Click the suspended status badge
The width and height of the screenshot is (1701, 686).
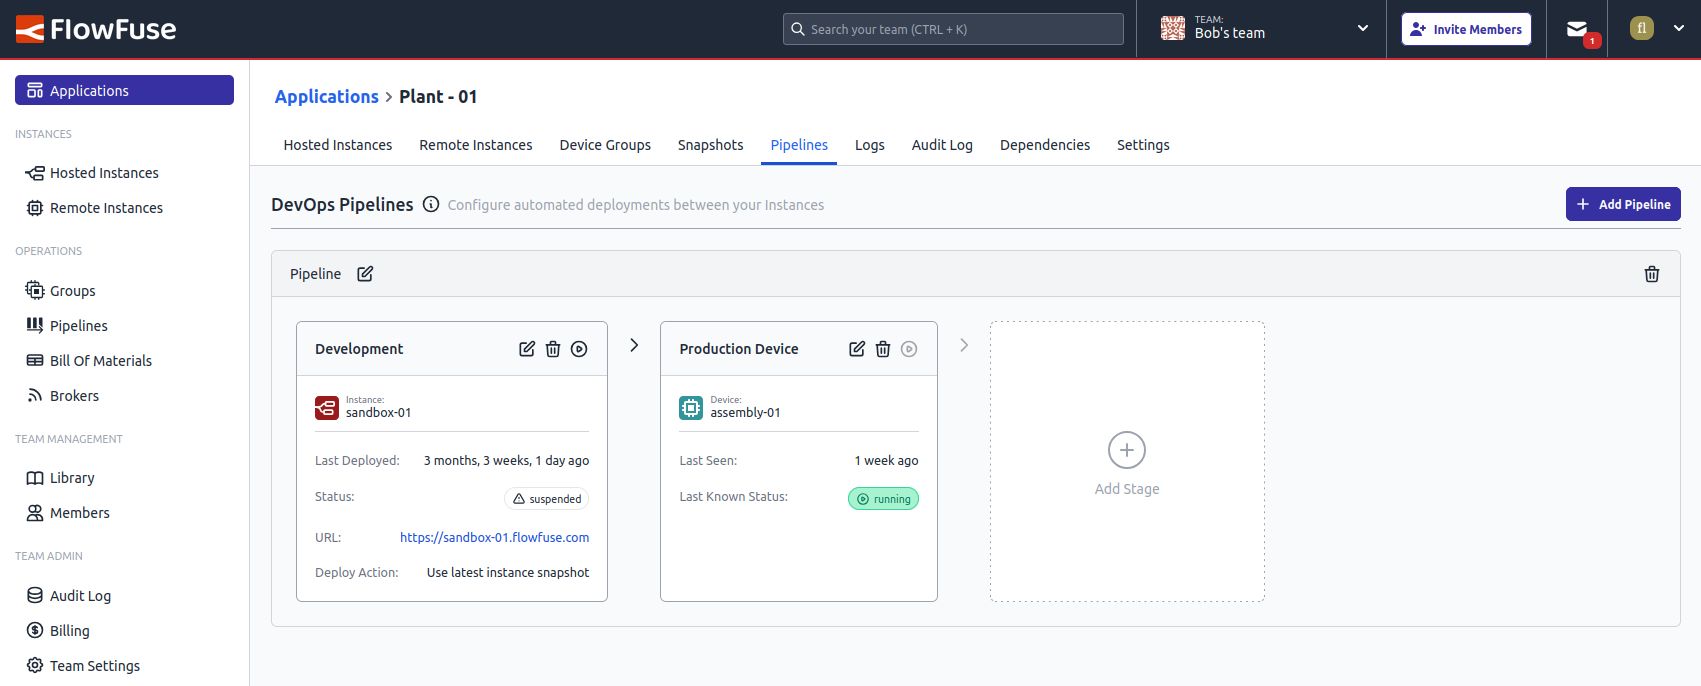coord(546,499)
